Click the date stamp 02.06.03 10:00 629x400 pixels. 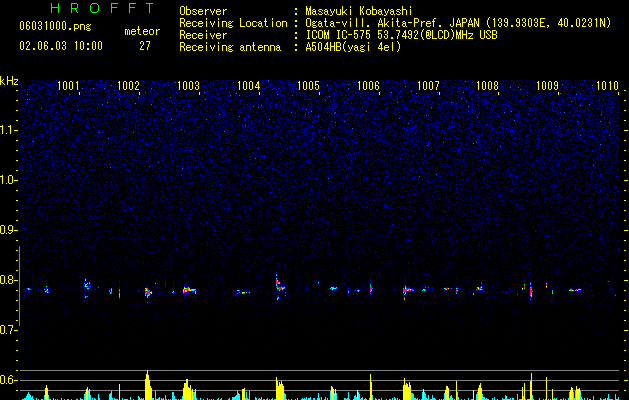coord(61,46)
